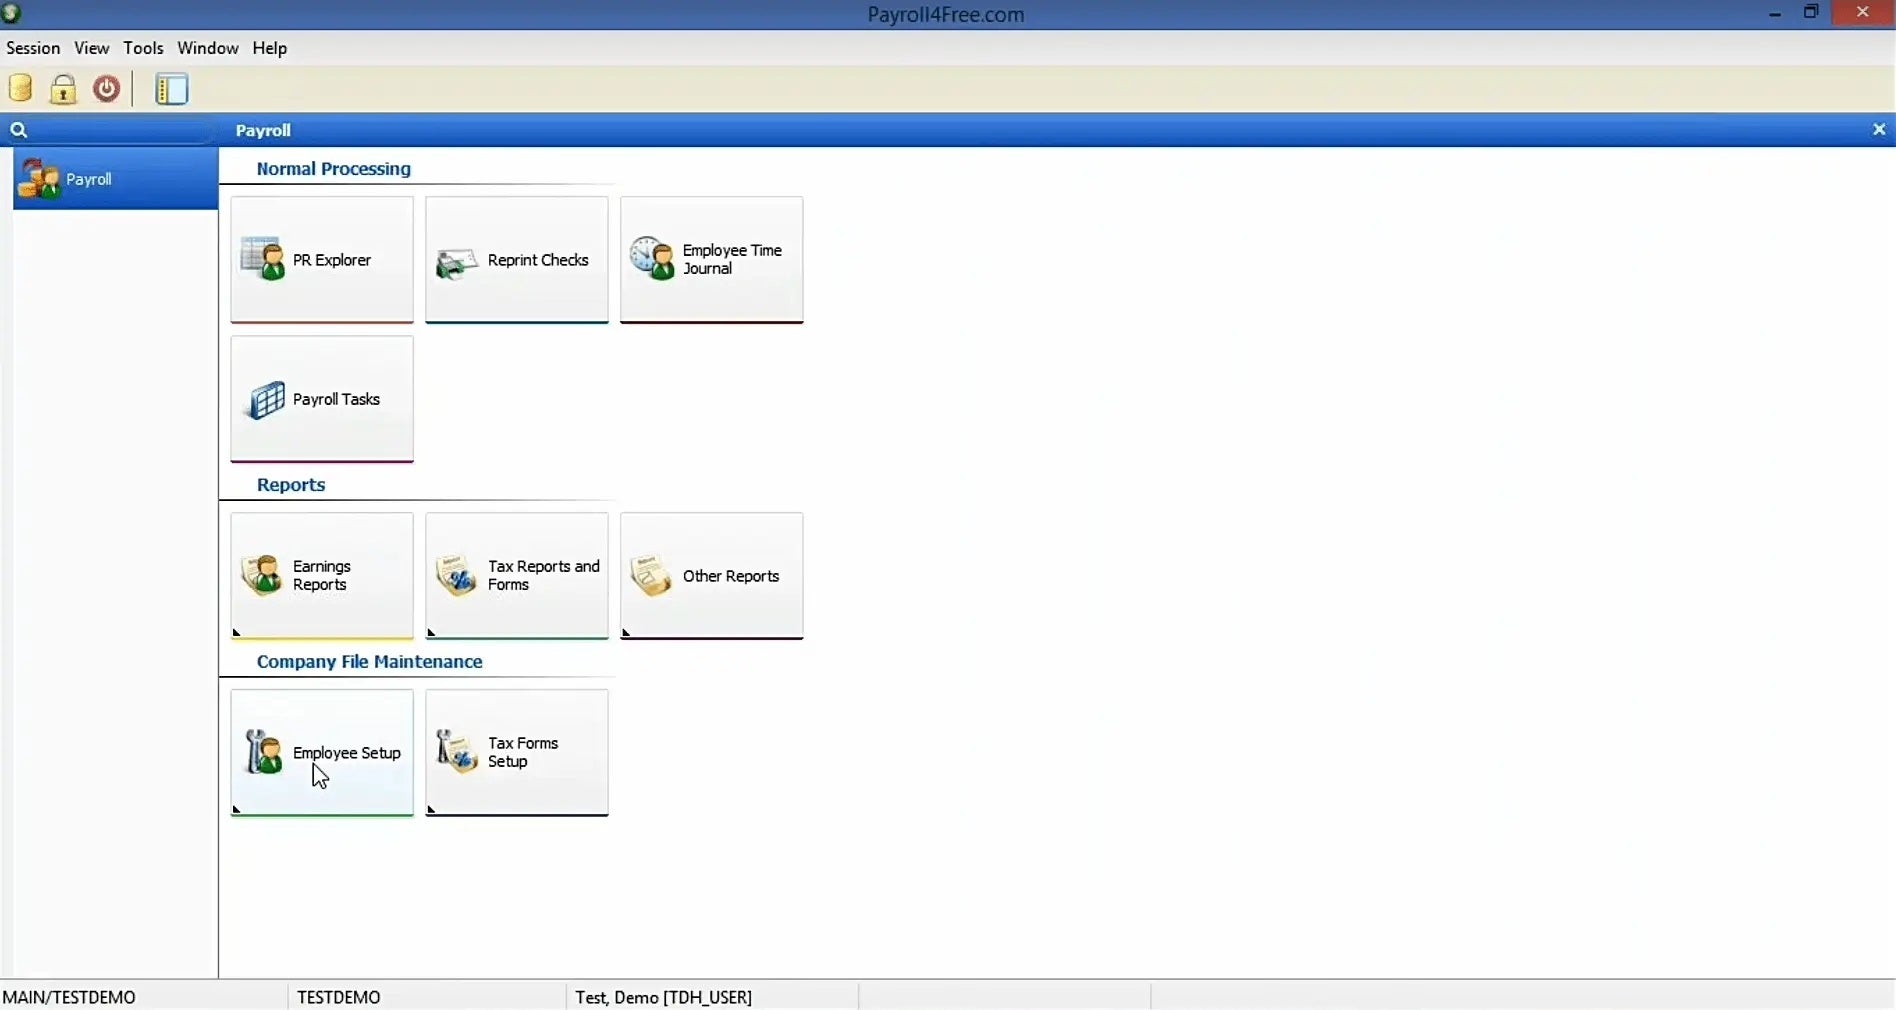Launch the Reprint Checks tool
This screenshot has height=1010, width=1896.
click(x=516, y=259)
